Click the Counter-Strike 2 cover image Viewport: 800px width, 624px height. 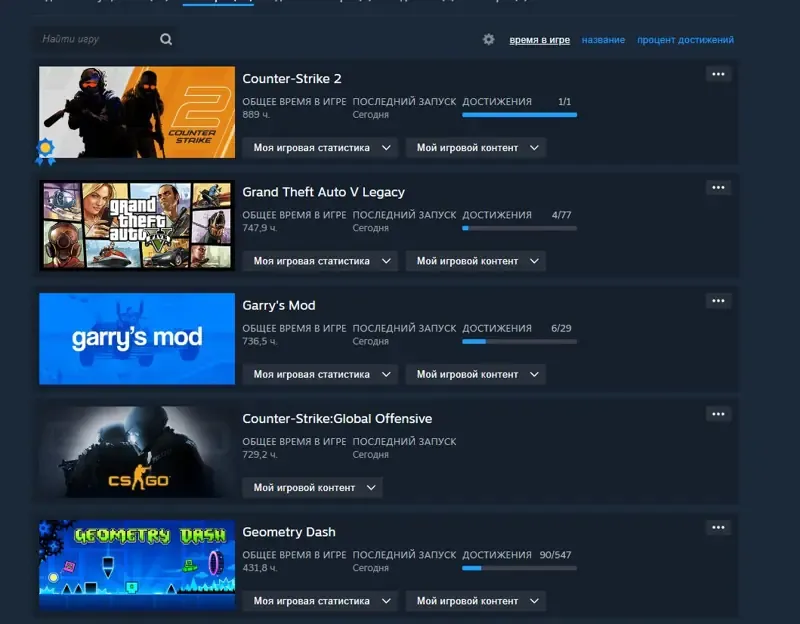(137, 112)
